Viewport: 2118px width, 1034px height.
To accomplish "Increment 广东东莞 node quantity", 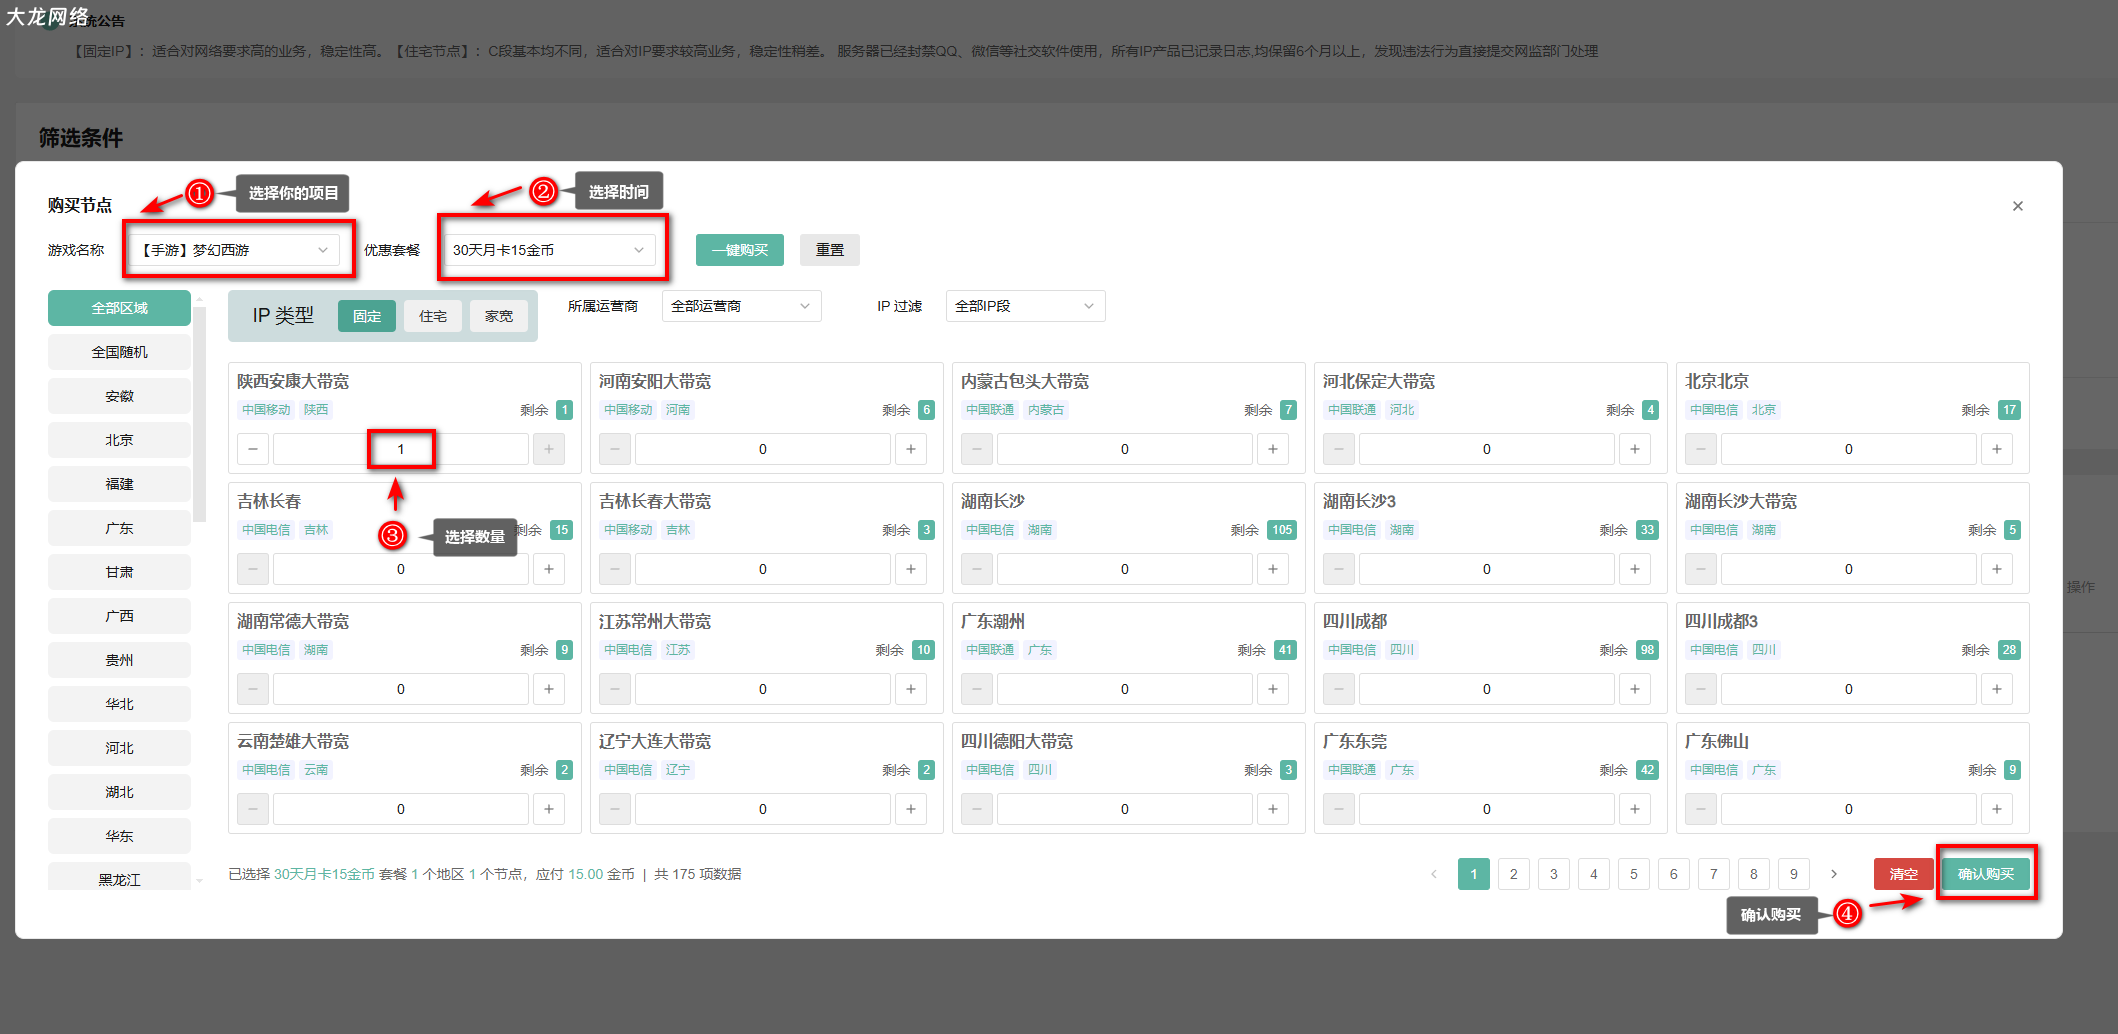I will (x=1634, y=809).
